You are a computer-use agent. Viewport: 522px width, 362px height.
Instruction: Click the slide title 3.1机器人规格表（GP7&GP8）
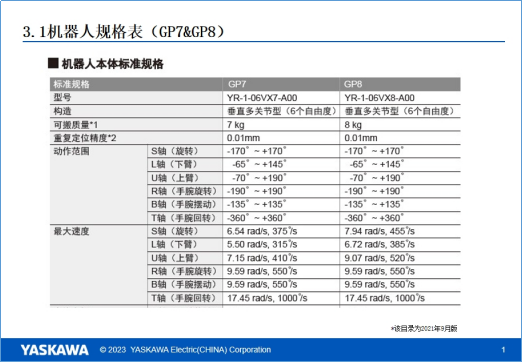[125, 32]
